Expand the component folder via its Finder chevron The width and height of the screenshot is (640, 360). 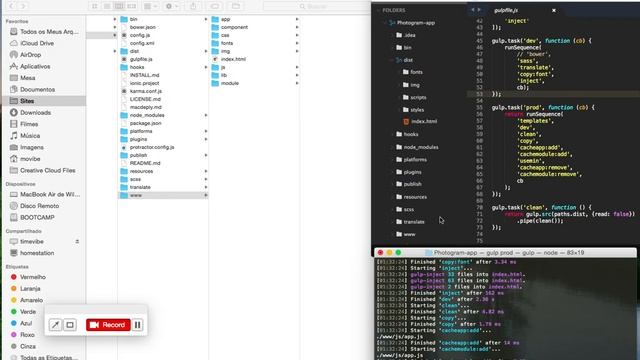click(297, 27)
